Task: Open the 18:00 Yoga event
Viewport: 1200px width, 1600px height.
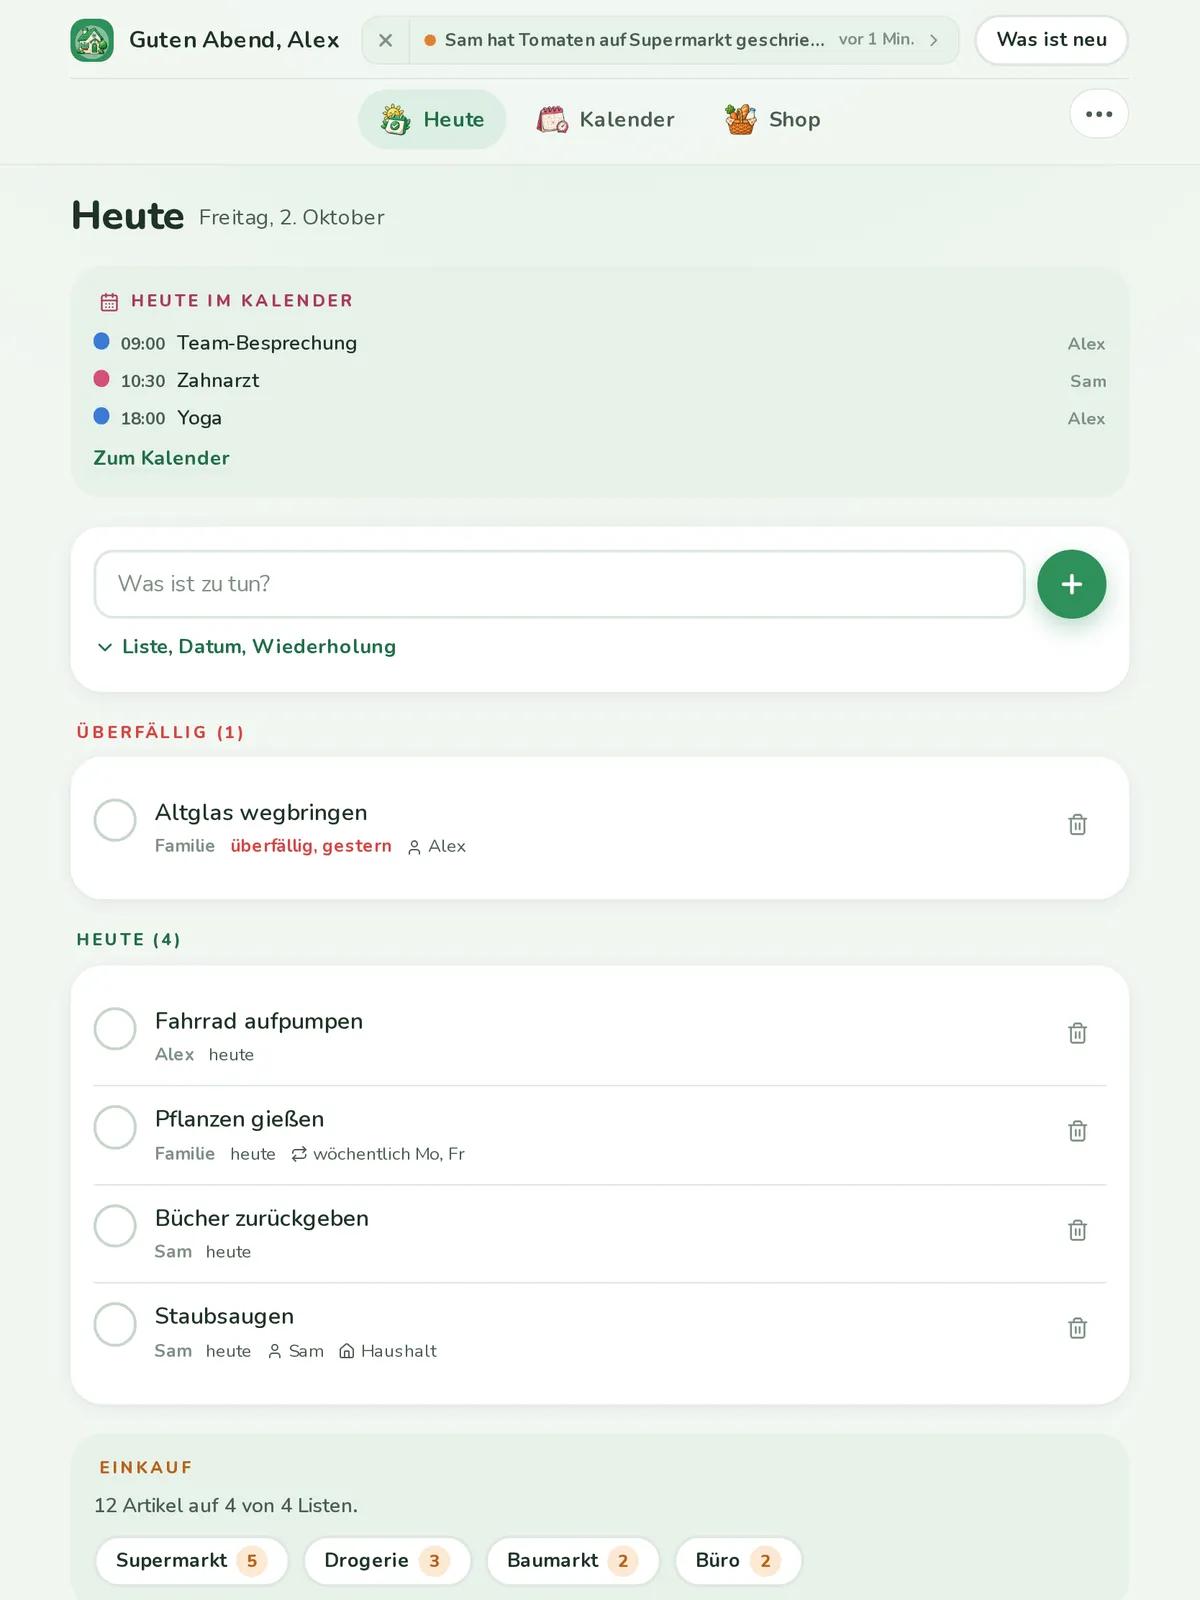Action: pos(600,418)
